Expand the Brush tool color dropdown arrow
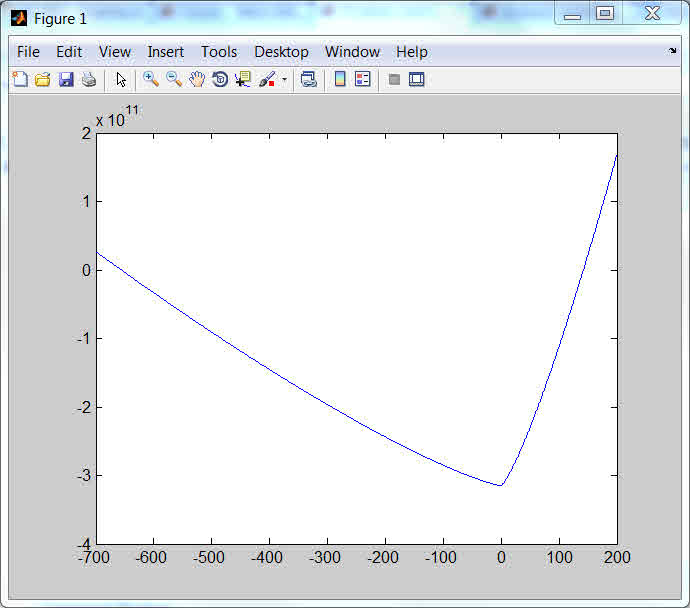Viewport: 690px width, 608px height. [284, 79]
